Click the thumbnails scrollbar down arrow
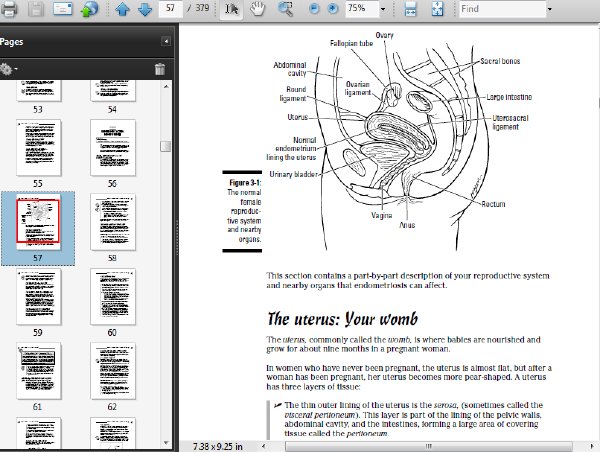The height and width of the screenshot is (452, 600). (x=166, y=443)
